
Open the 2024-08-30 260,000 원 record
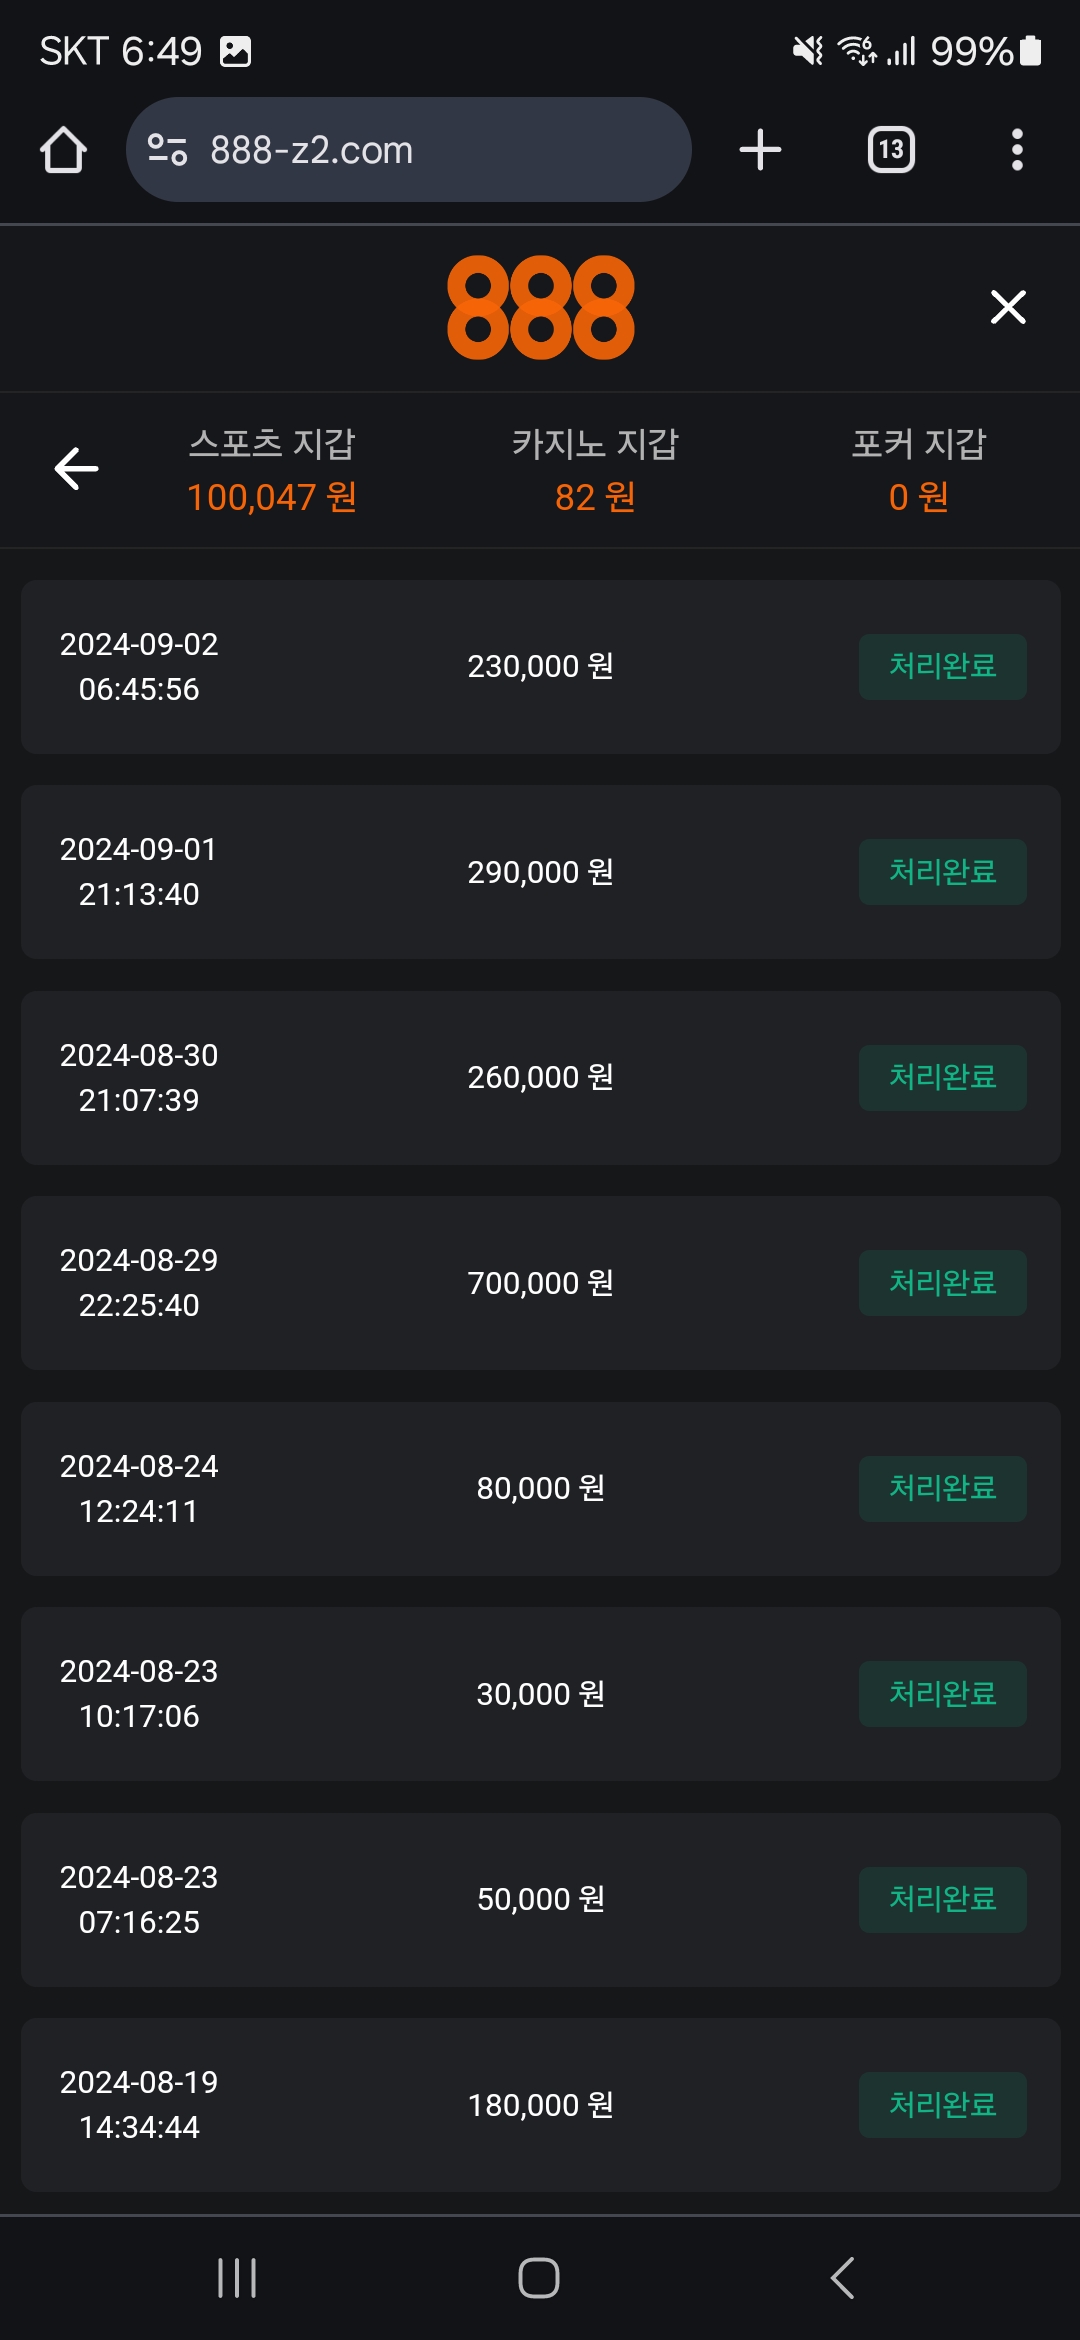click(x=540, y=1077)
